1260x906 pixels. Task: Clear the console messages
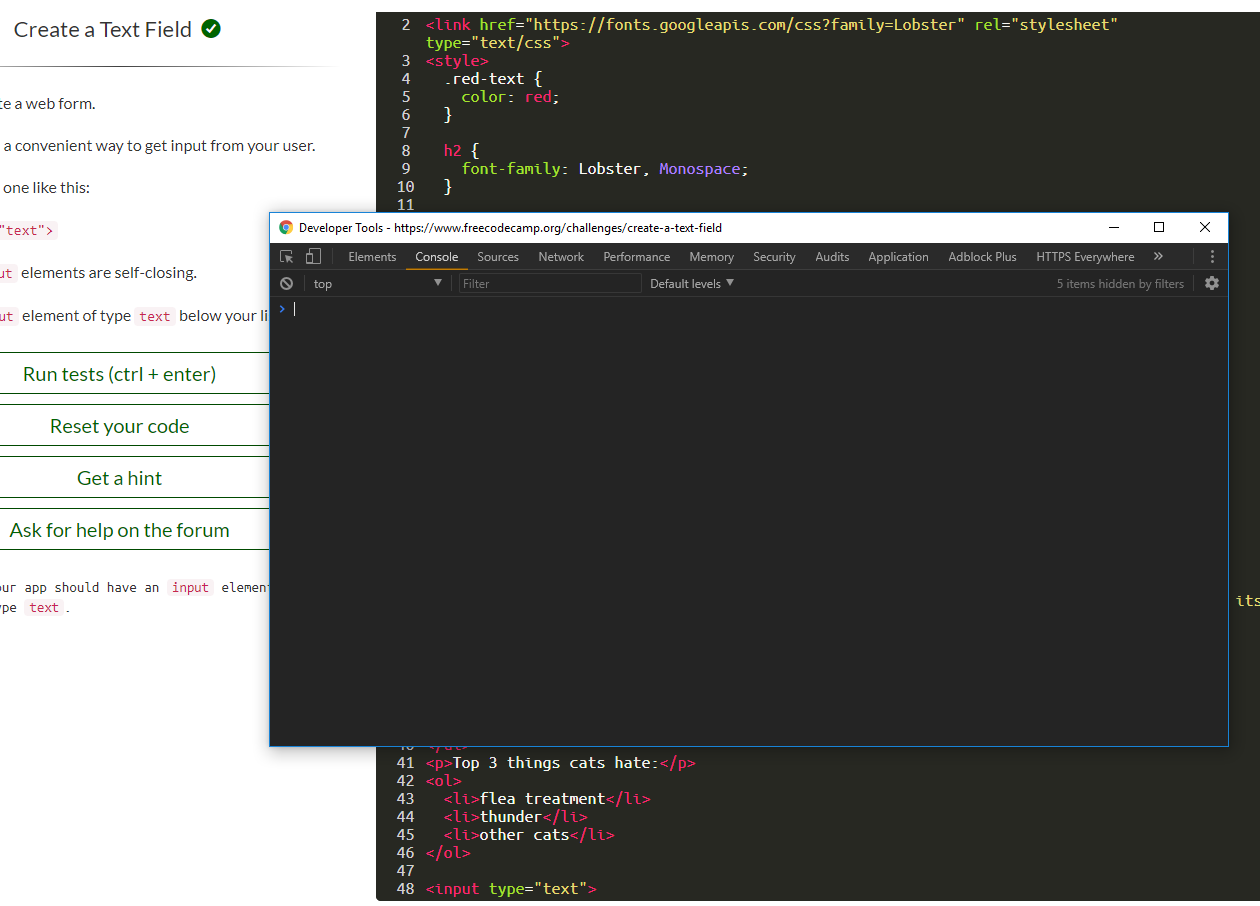tap(287, 283)
